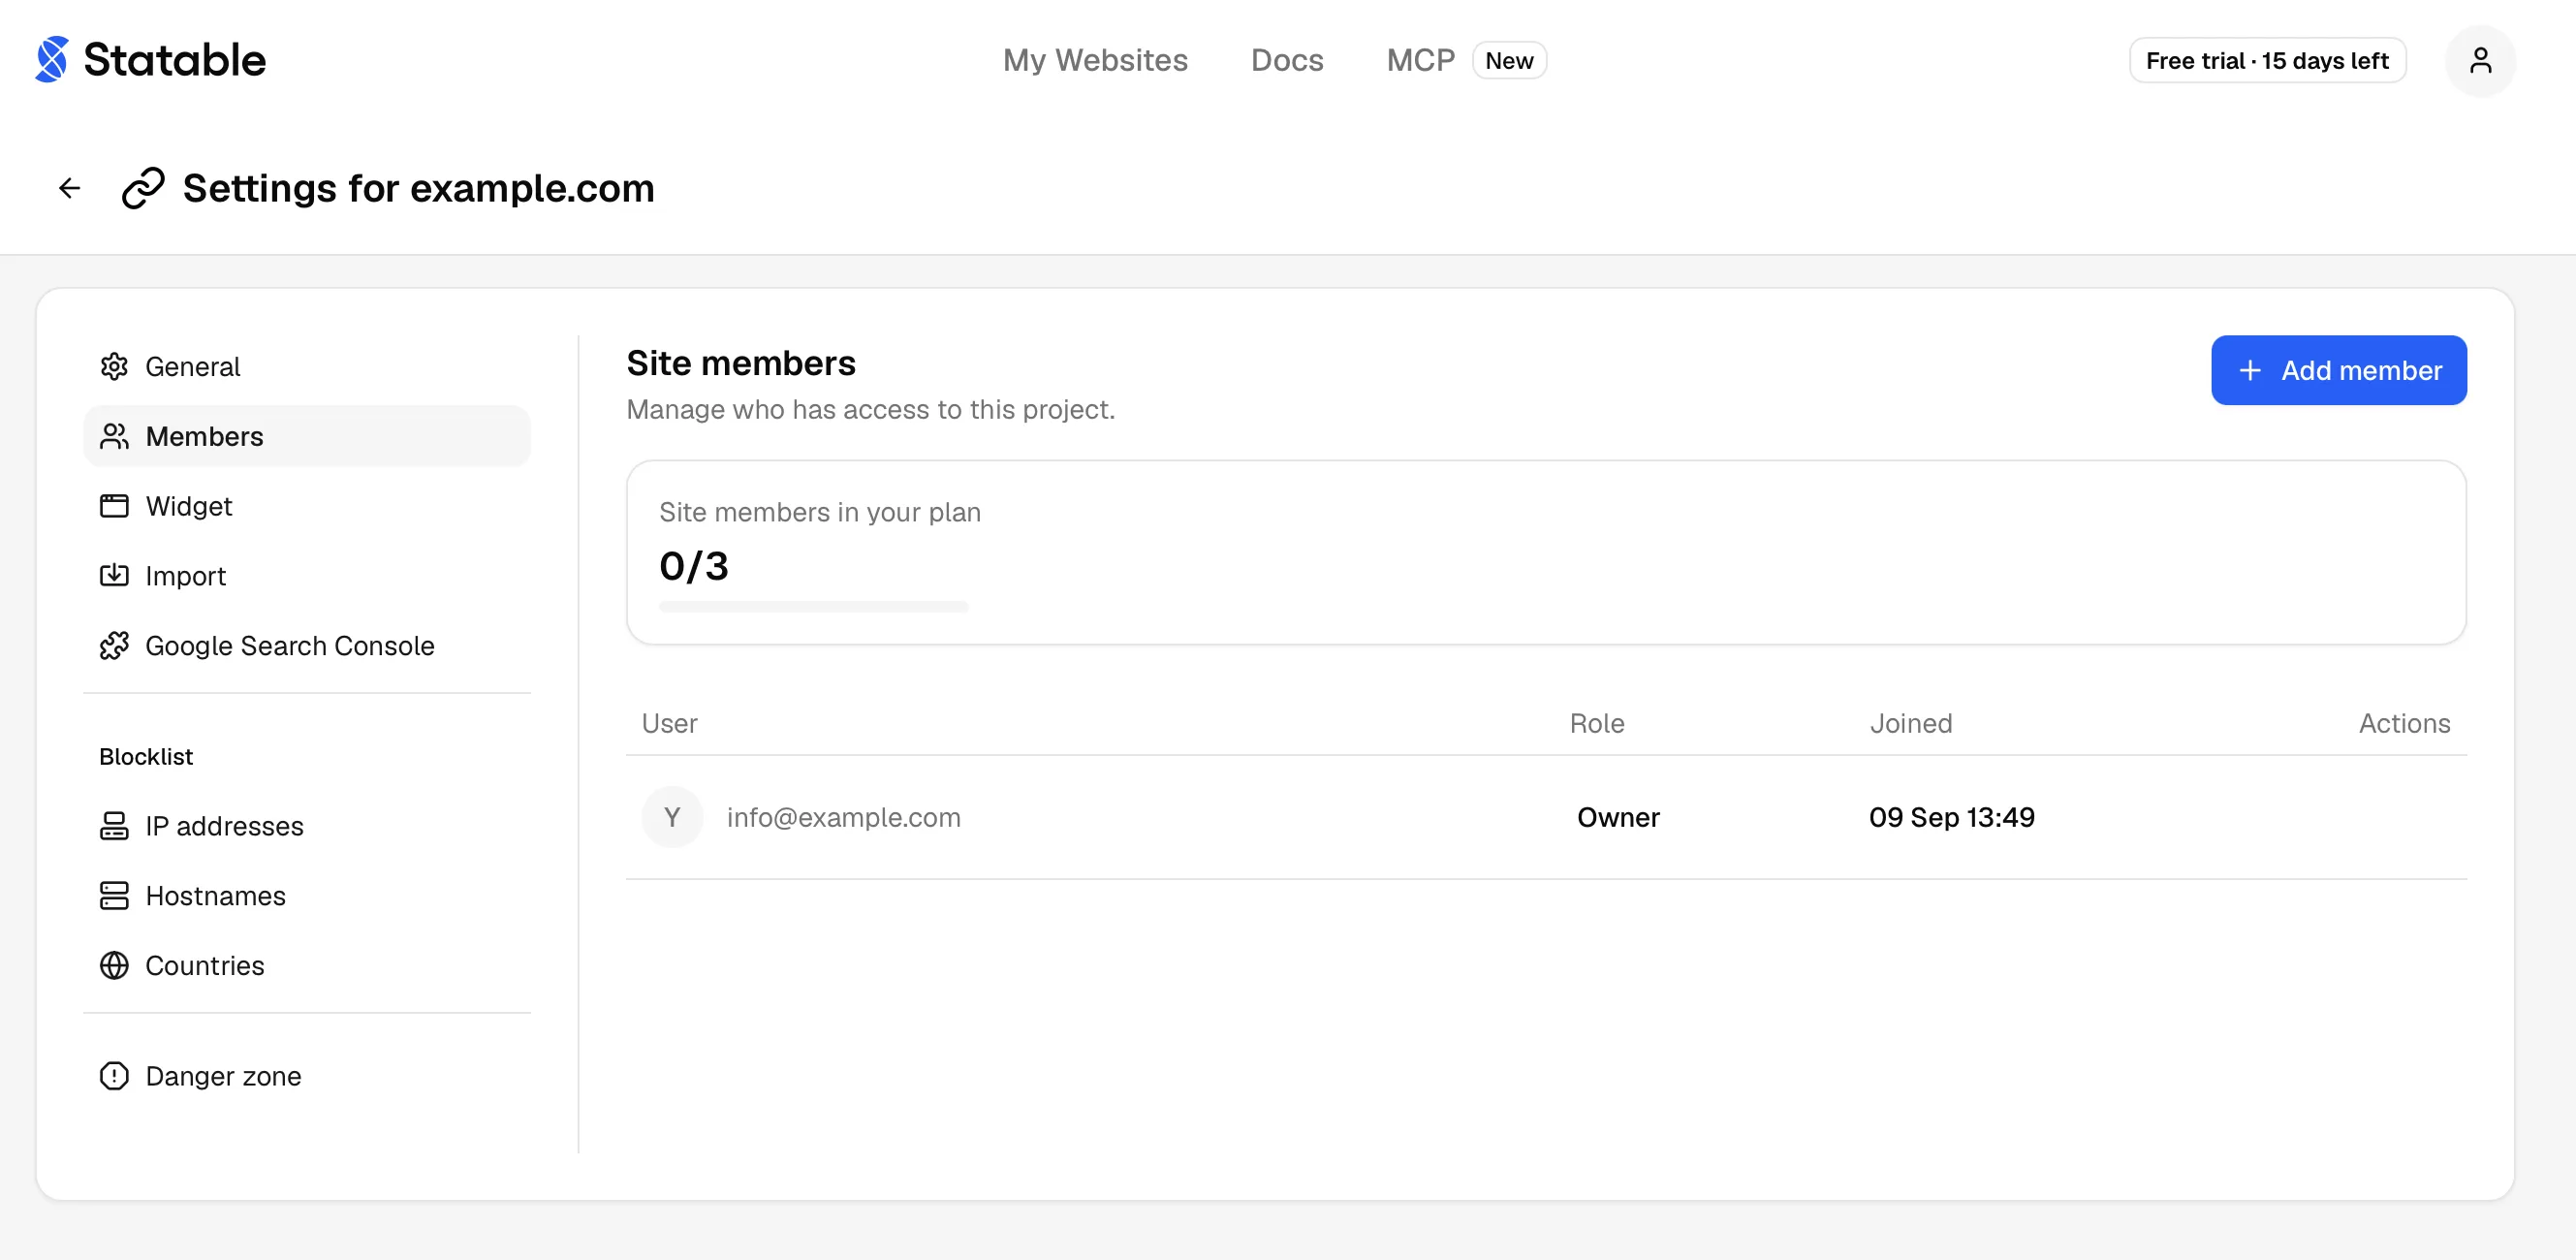Click the Add member button label
The image size is (2576, 1260).
(x=2362, y=371)
